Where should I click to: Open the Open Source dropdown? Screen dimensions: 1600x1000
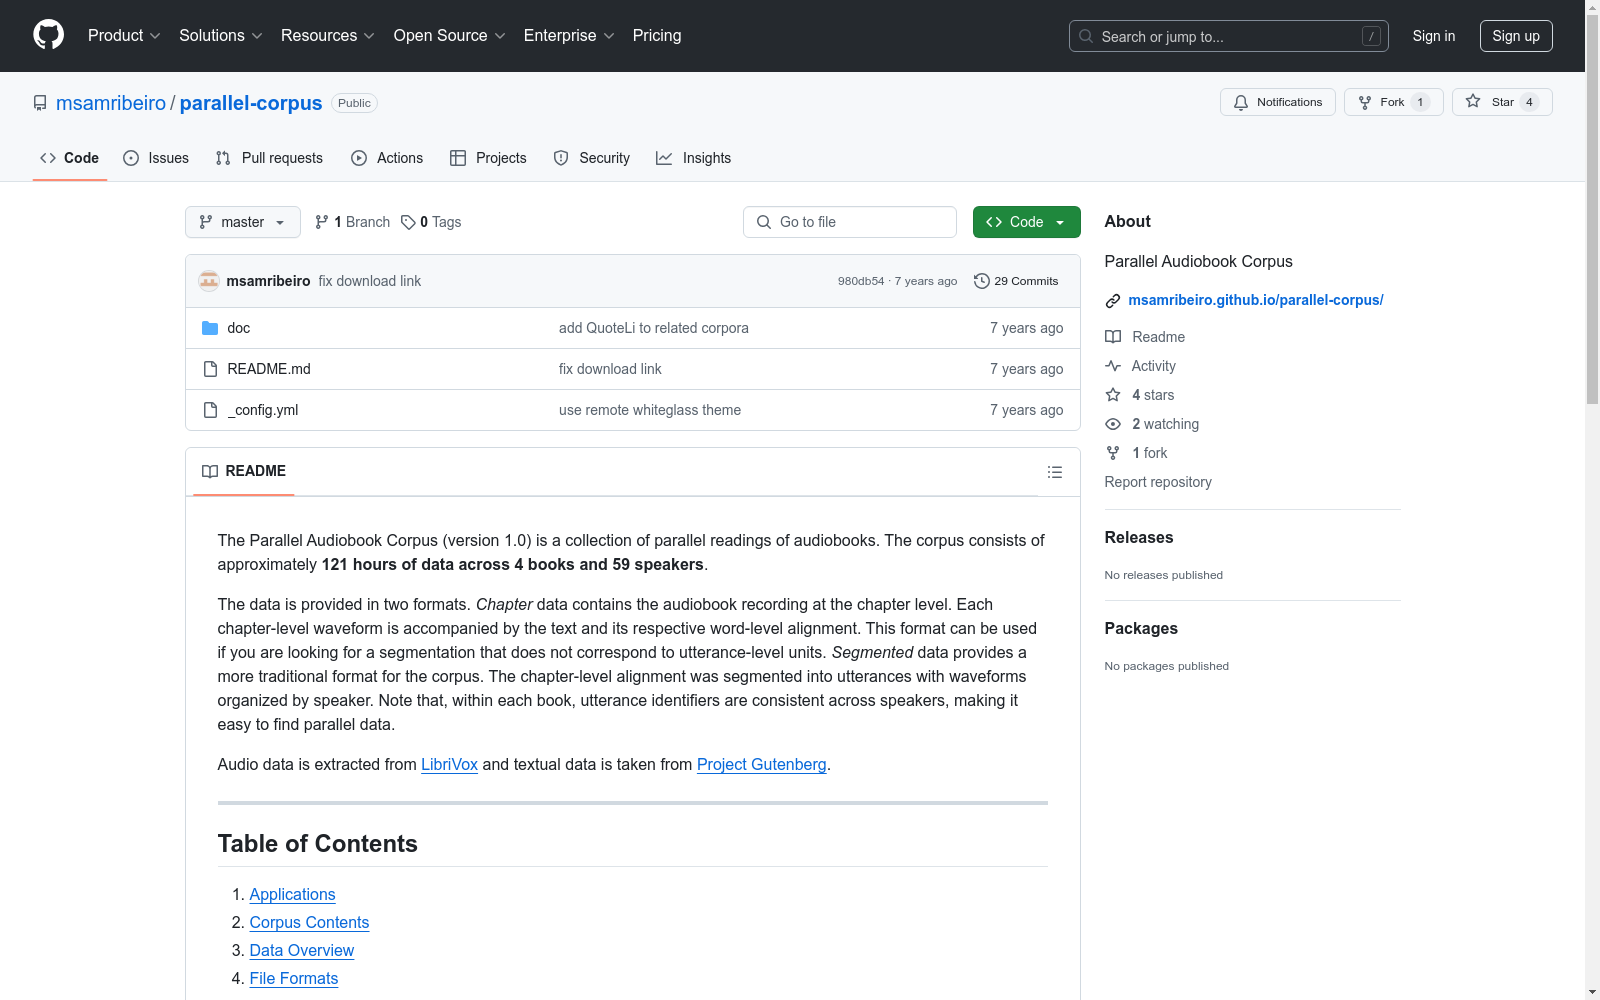pos(450,36)
